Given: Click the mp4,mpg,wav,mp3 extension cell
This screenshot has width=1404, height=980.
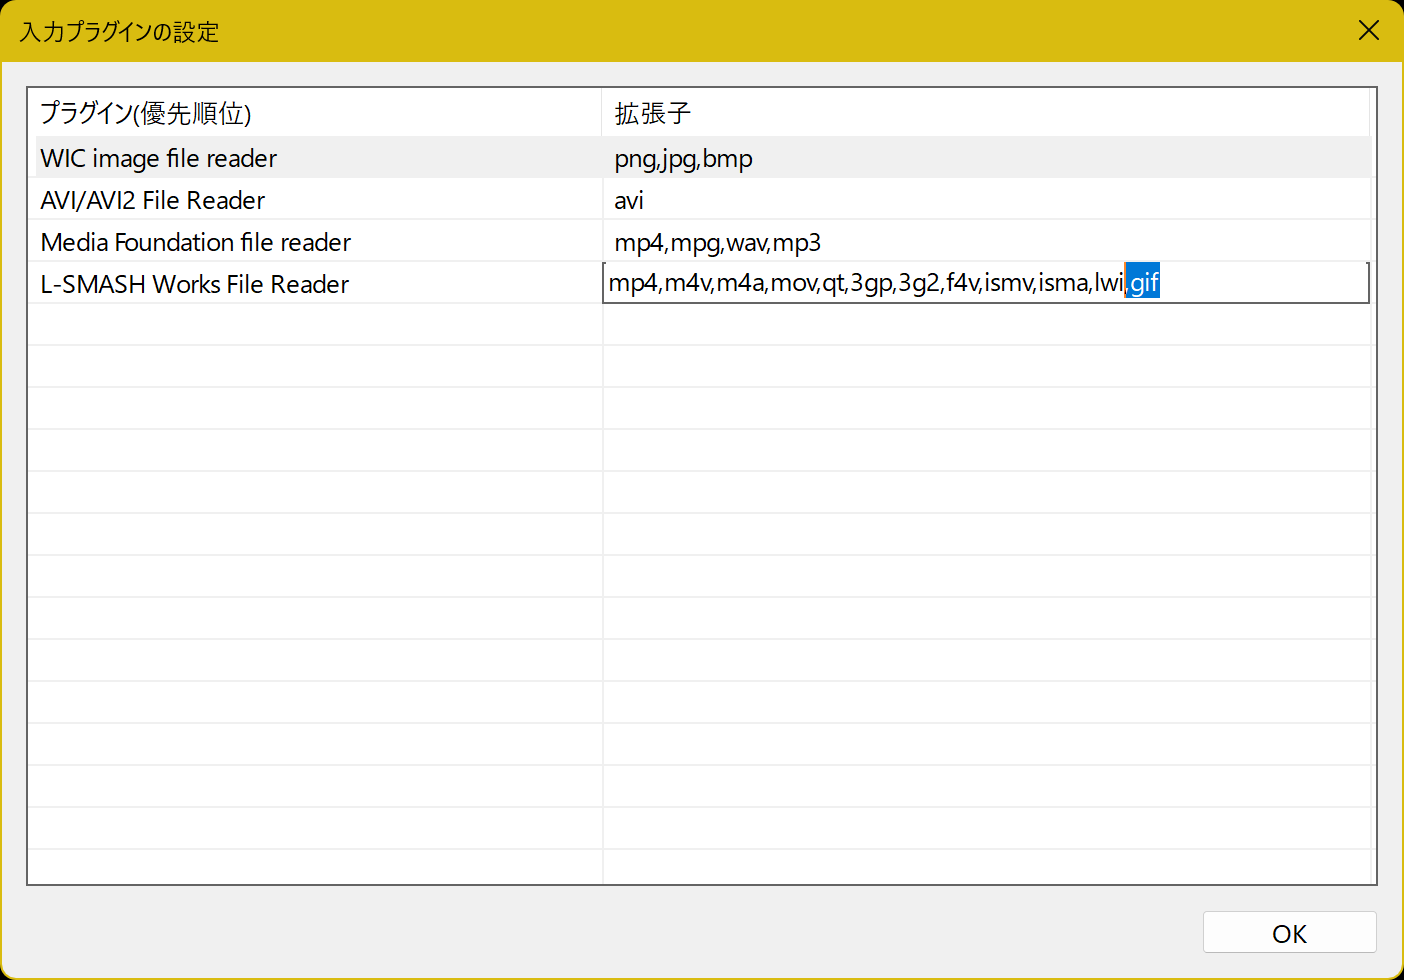Looking at the screenshot, I should point(718,242).
